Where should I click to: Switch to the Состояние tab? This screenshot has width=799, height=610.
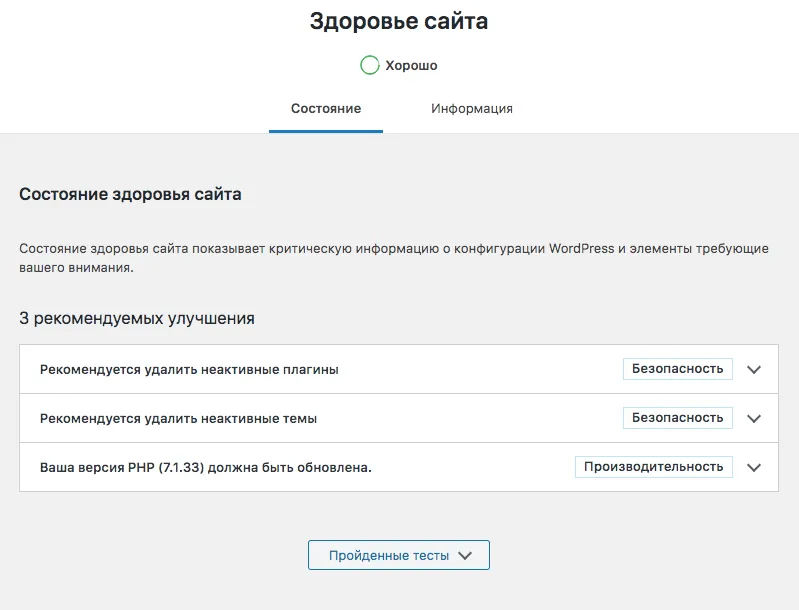[x=326, y=109]
